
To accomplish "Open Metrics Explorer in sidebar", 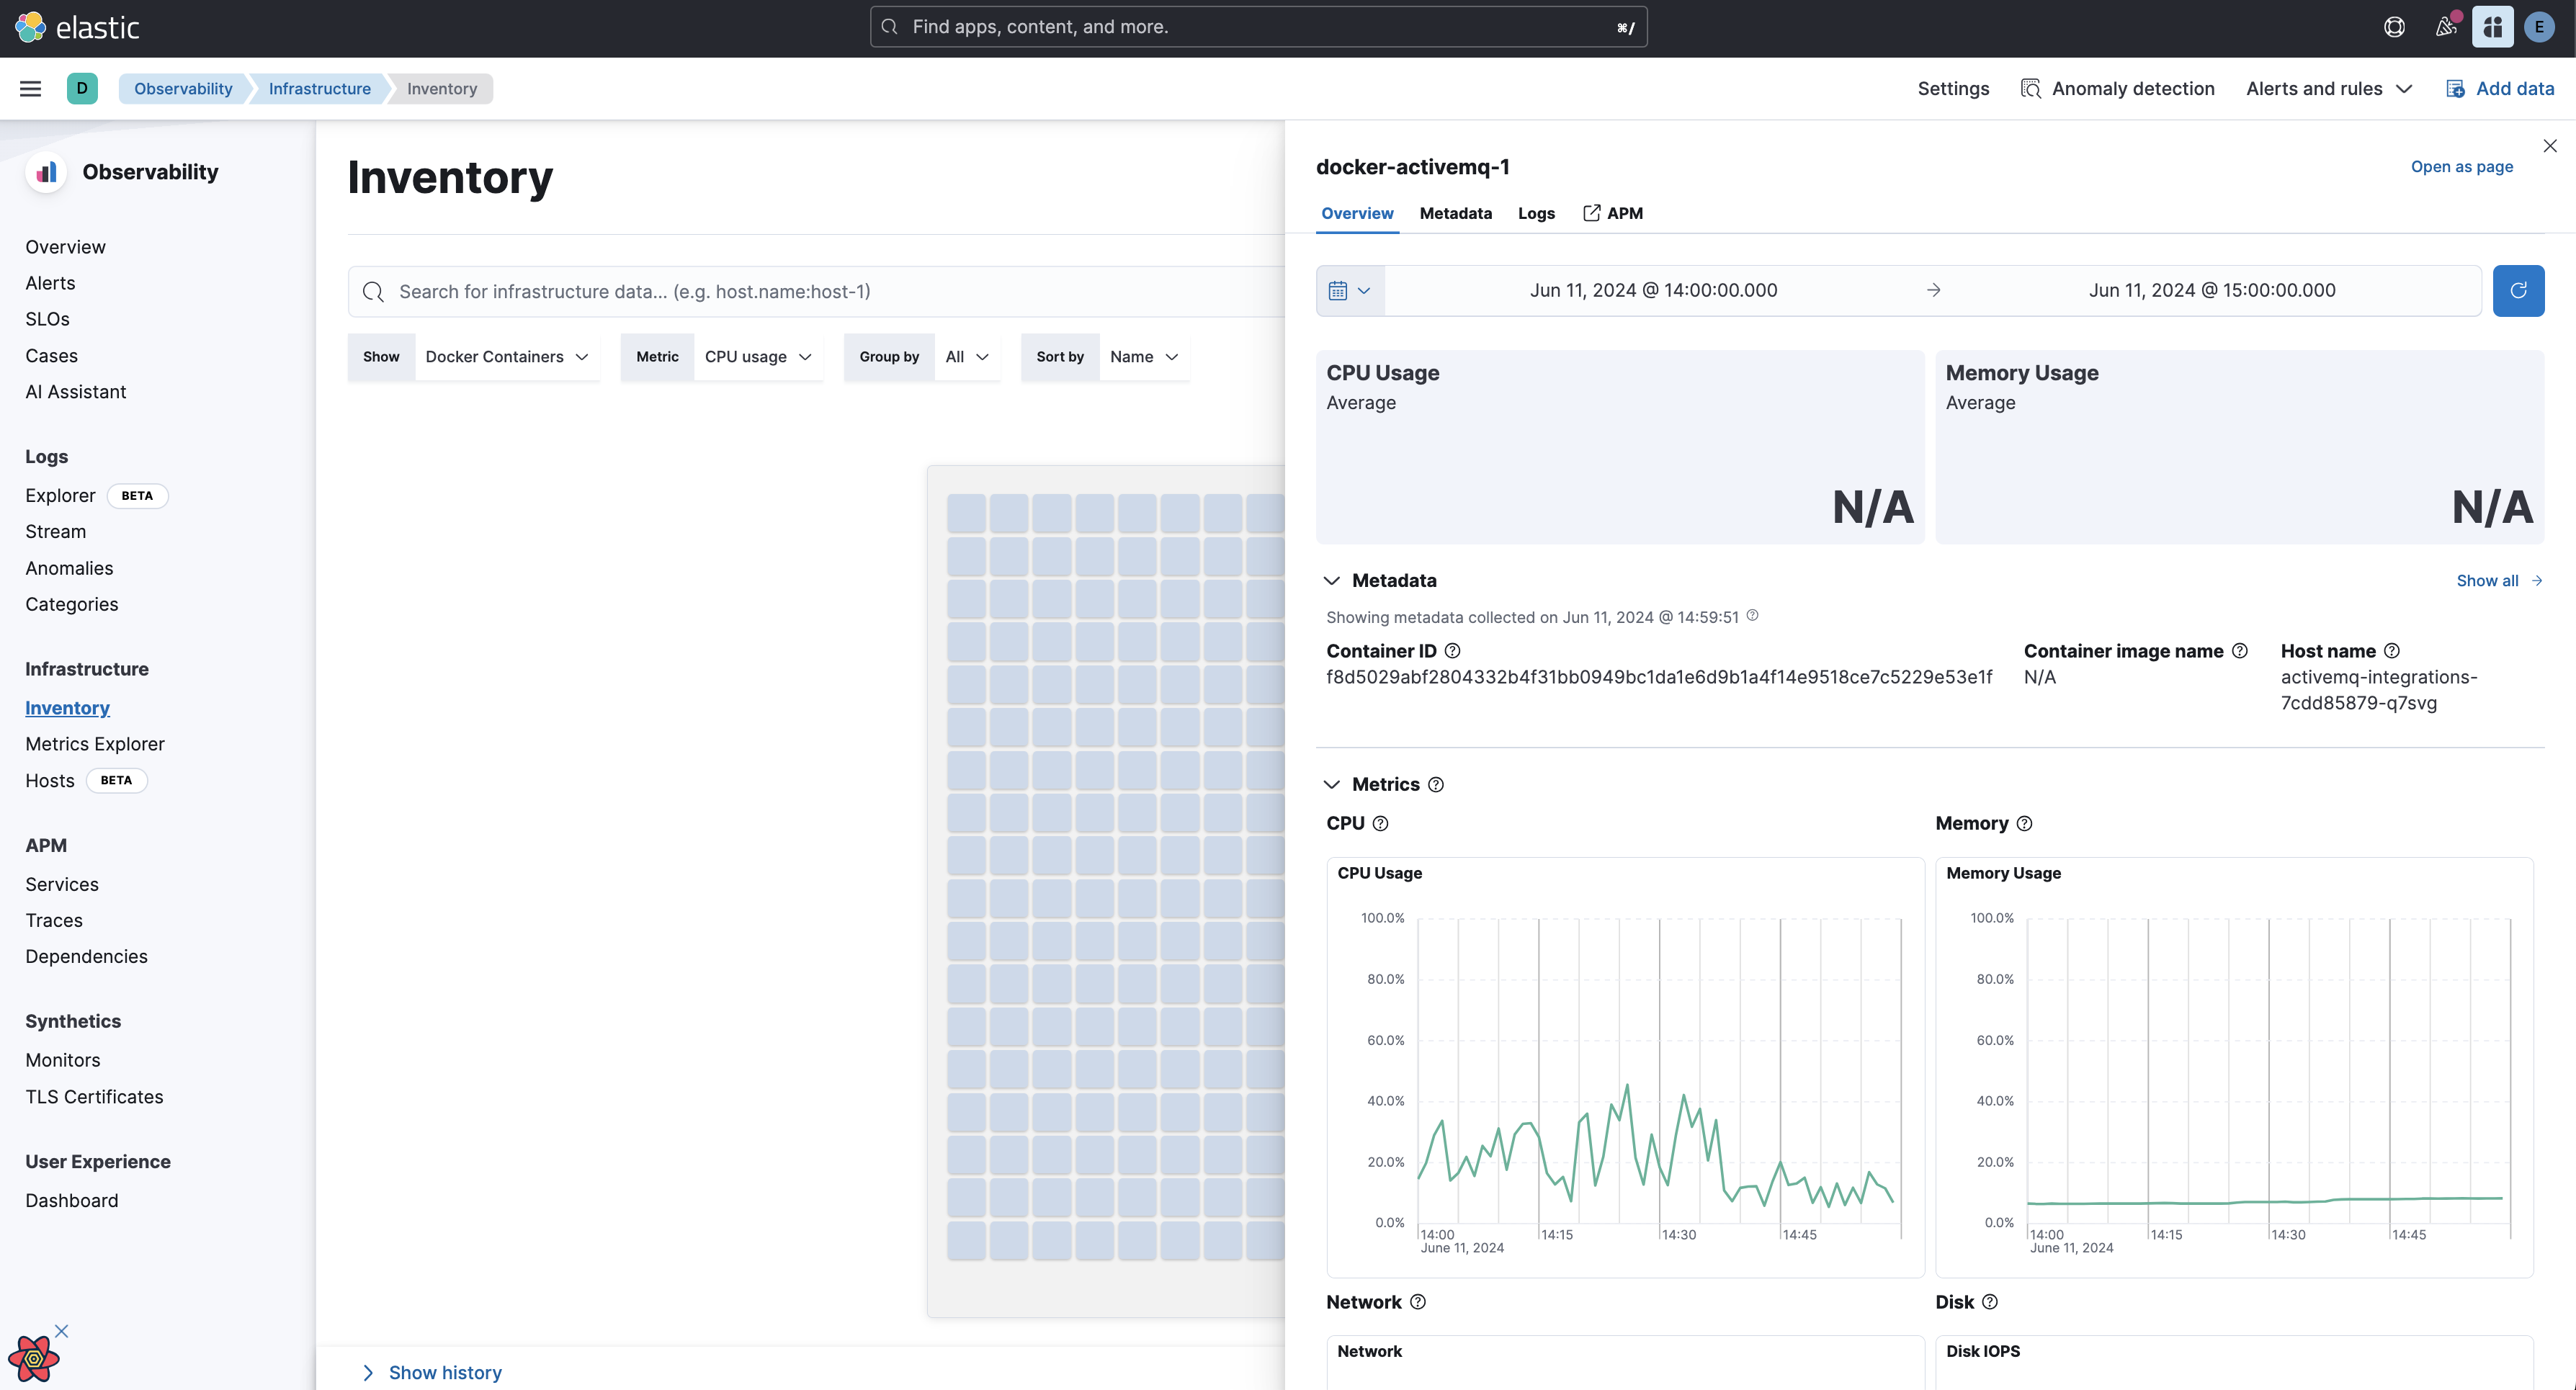I will (x=94, y=744).
